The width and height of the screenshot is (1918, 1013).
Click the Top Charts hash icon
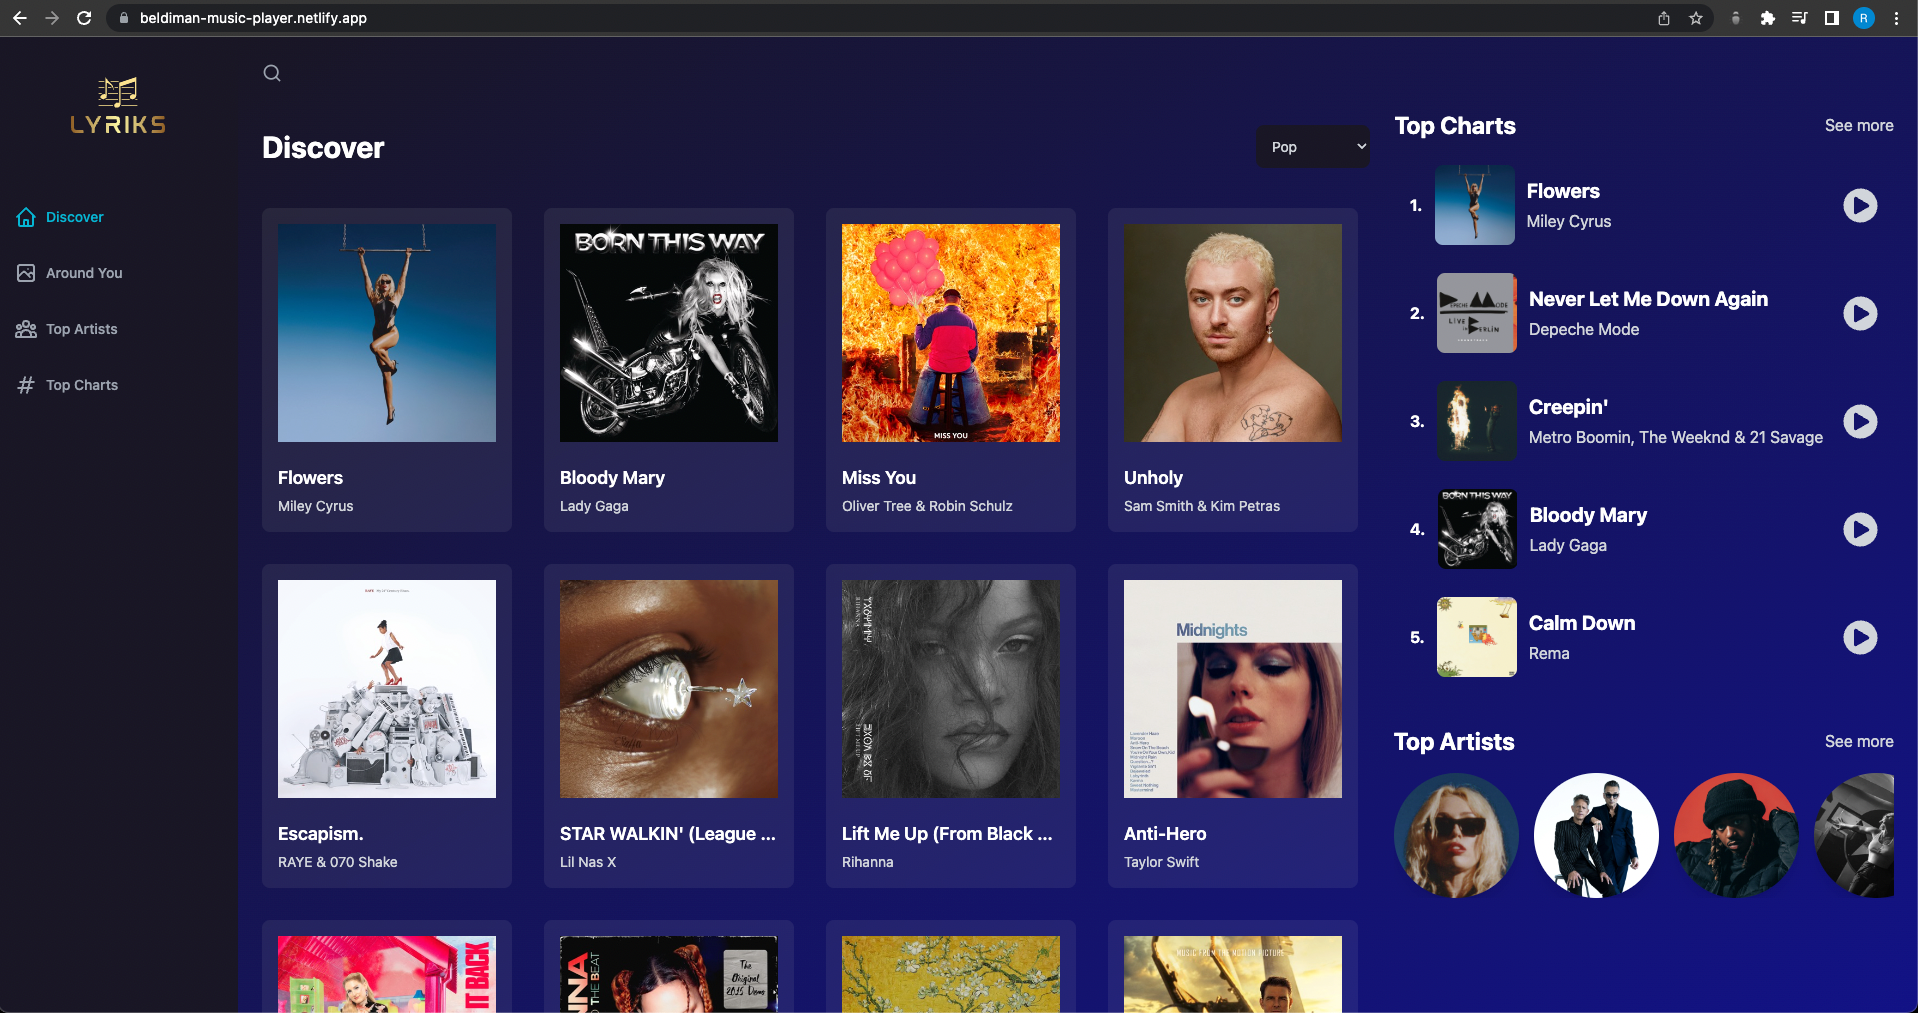26,385
